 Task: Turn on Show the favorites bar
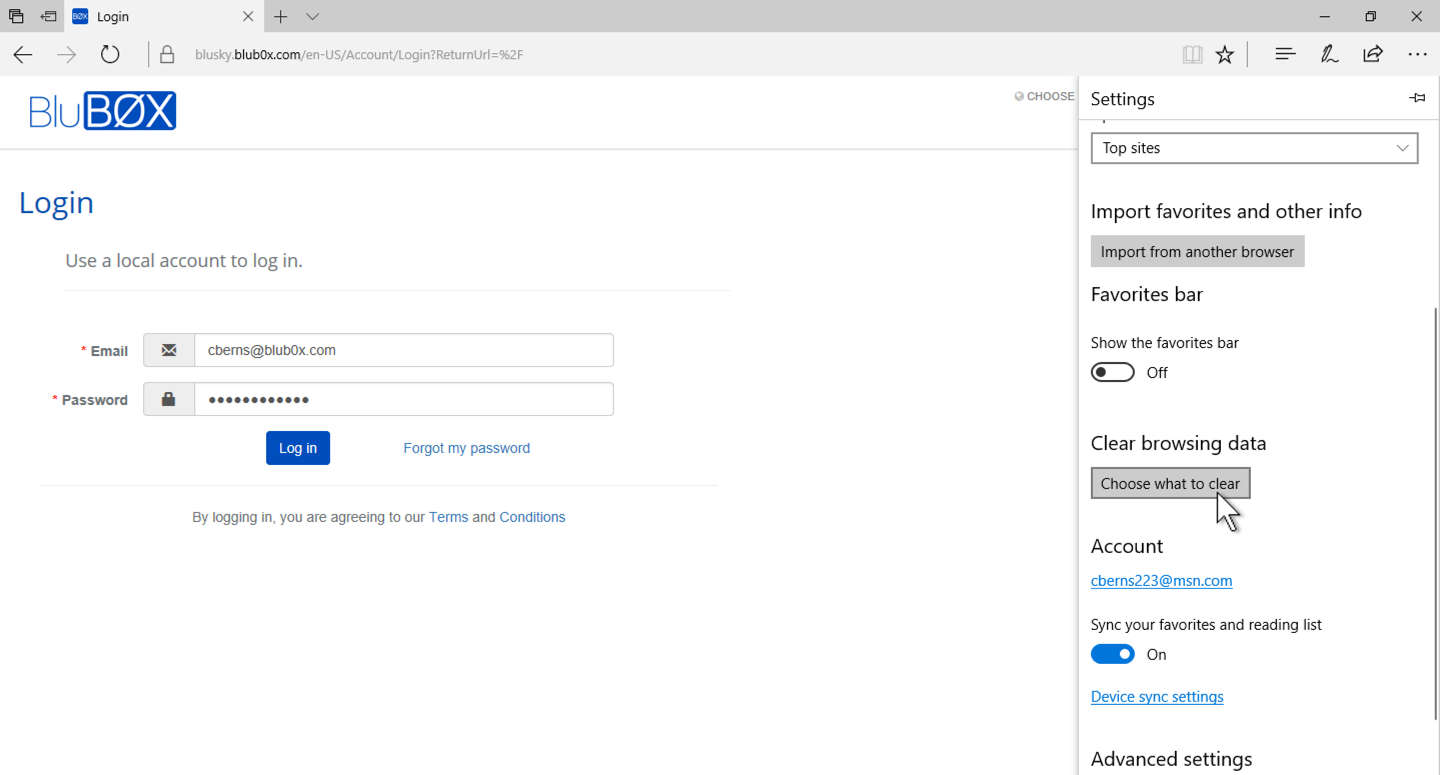(x=1112, y=373)
